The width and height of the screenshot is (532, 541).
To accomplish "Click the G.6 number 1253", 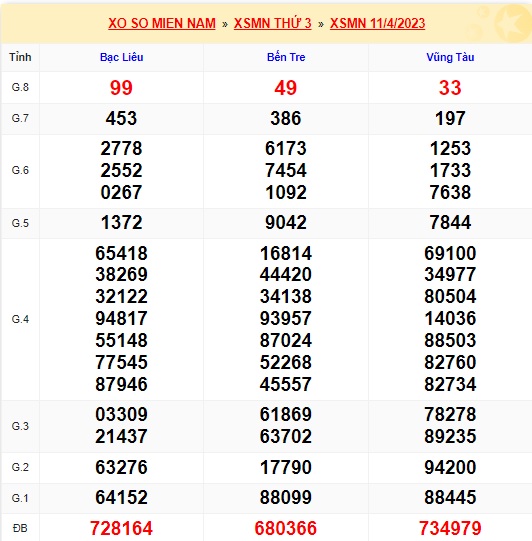I will coord(450,148).
